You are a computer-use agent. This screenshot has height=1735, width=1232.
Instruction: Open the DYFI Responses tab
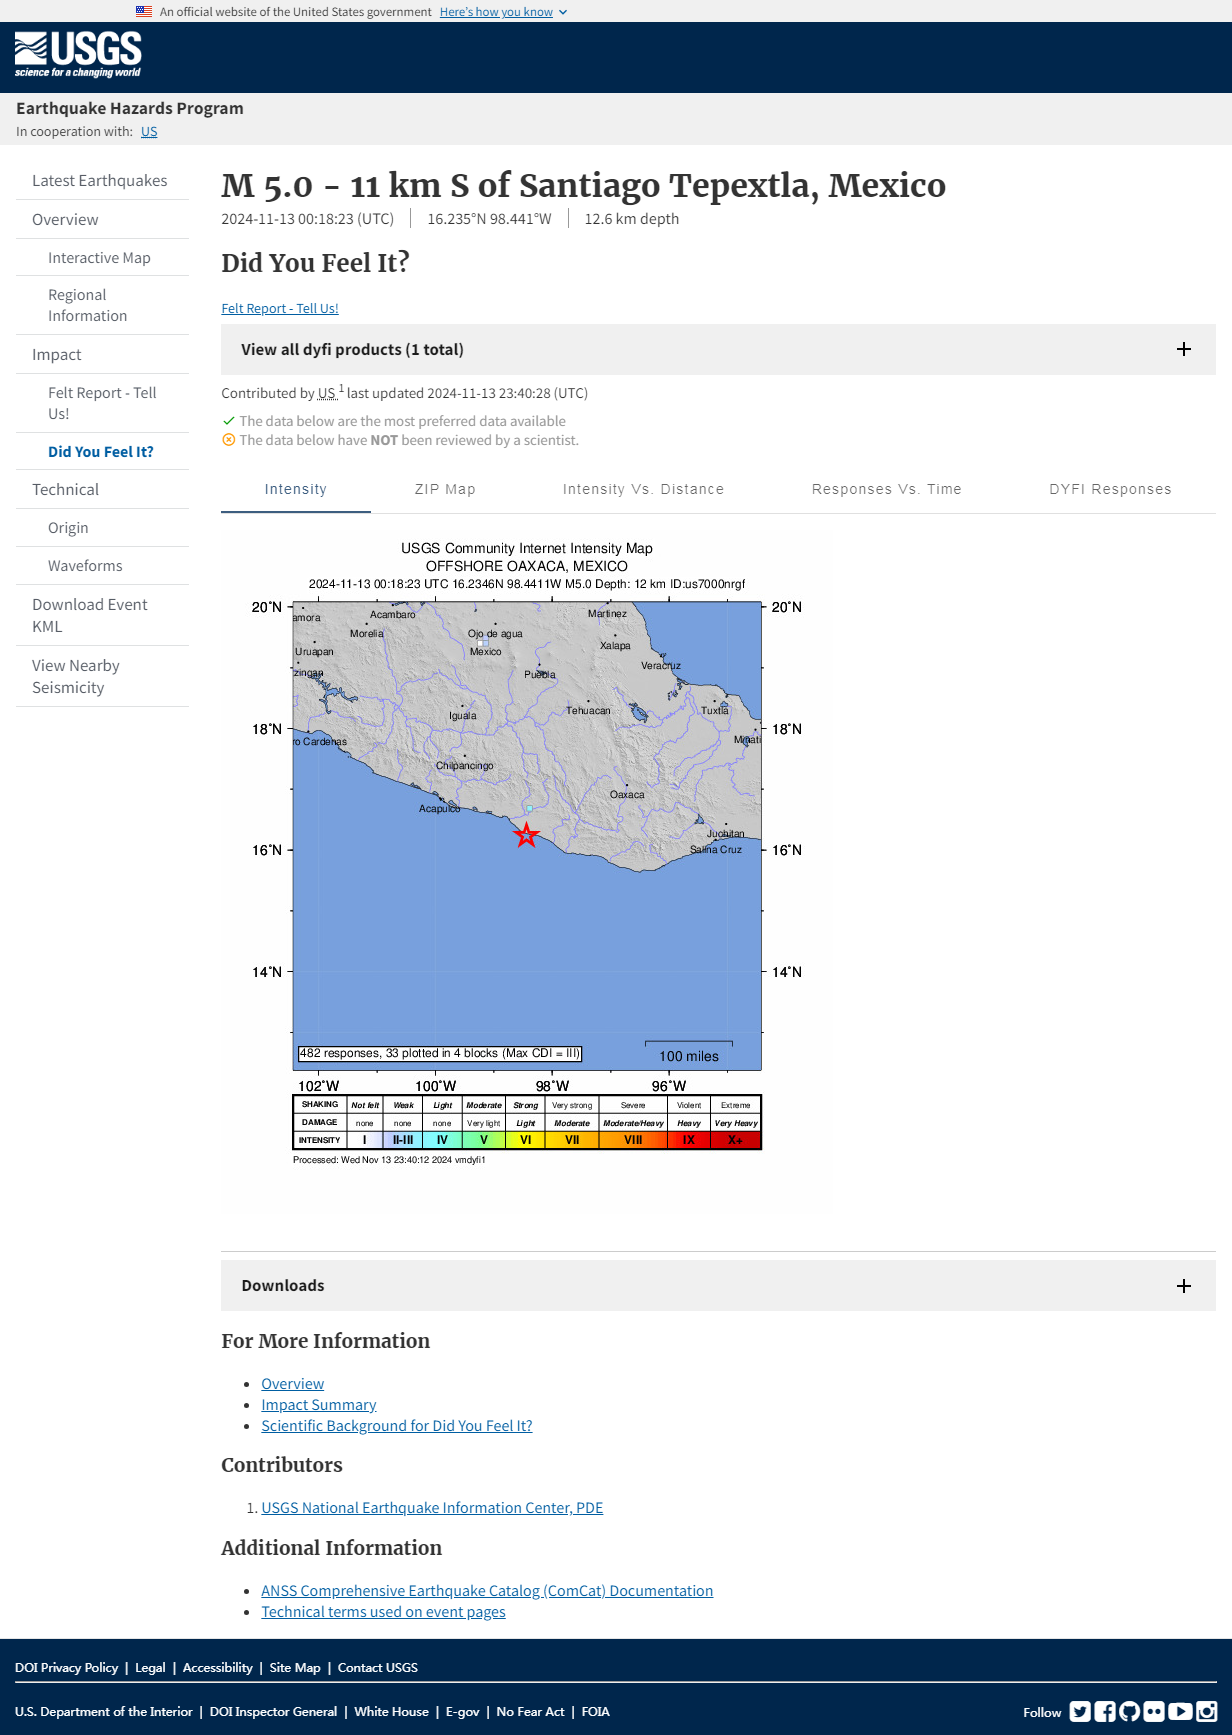[1110, 489]
